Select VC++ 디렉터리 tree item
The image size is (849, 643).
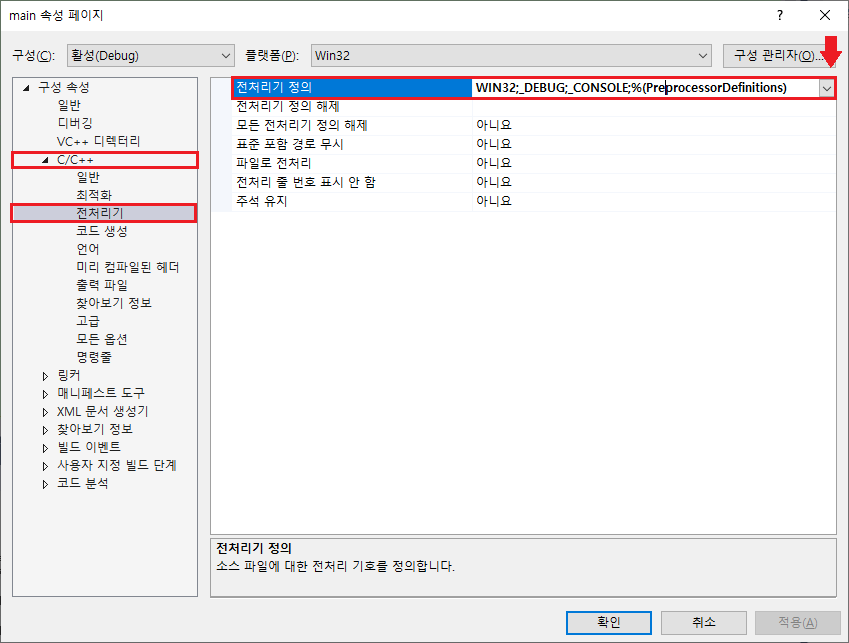(x=99, y=141)
